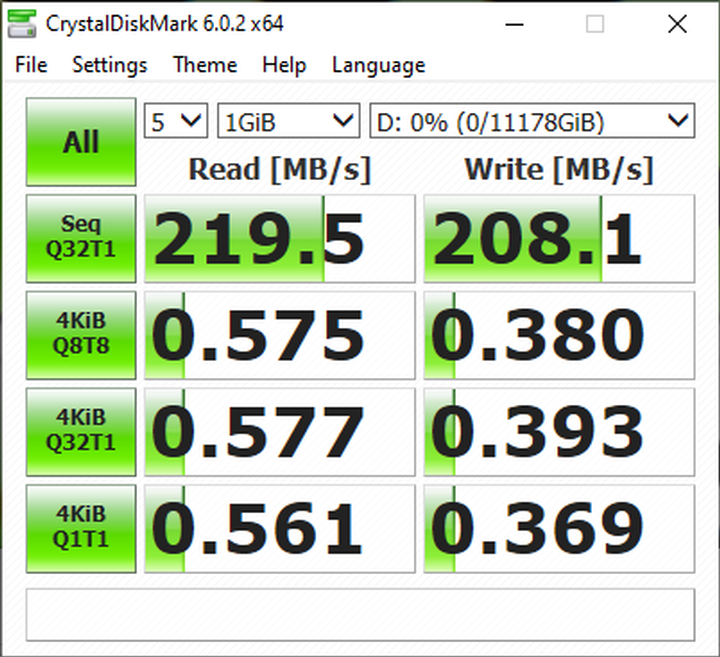The width and height of the screenshot is (720, 657).
Task: Minimize the CrystalDiskMark window
Action: pos(517,23)
